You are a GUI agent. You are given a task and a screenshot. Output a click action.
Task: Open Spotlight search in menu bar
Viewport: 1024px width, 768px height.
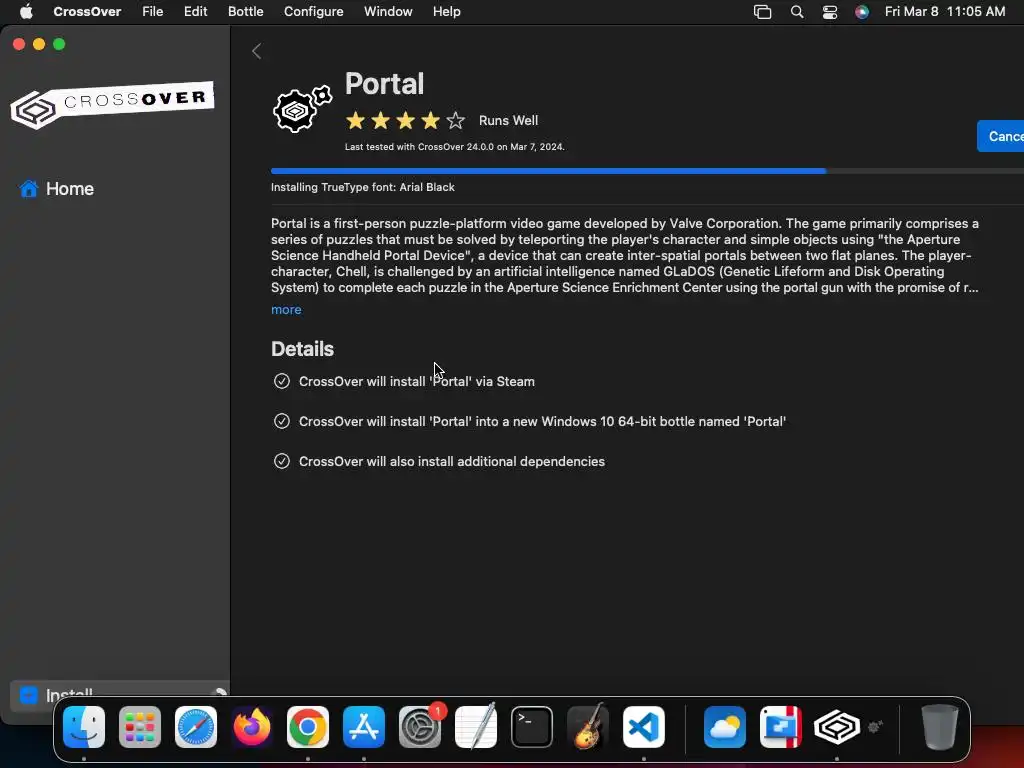pos(797,12)
